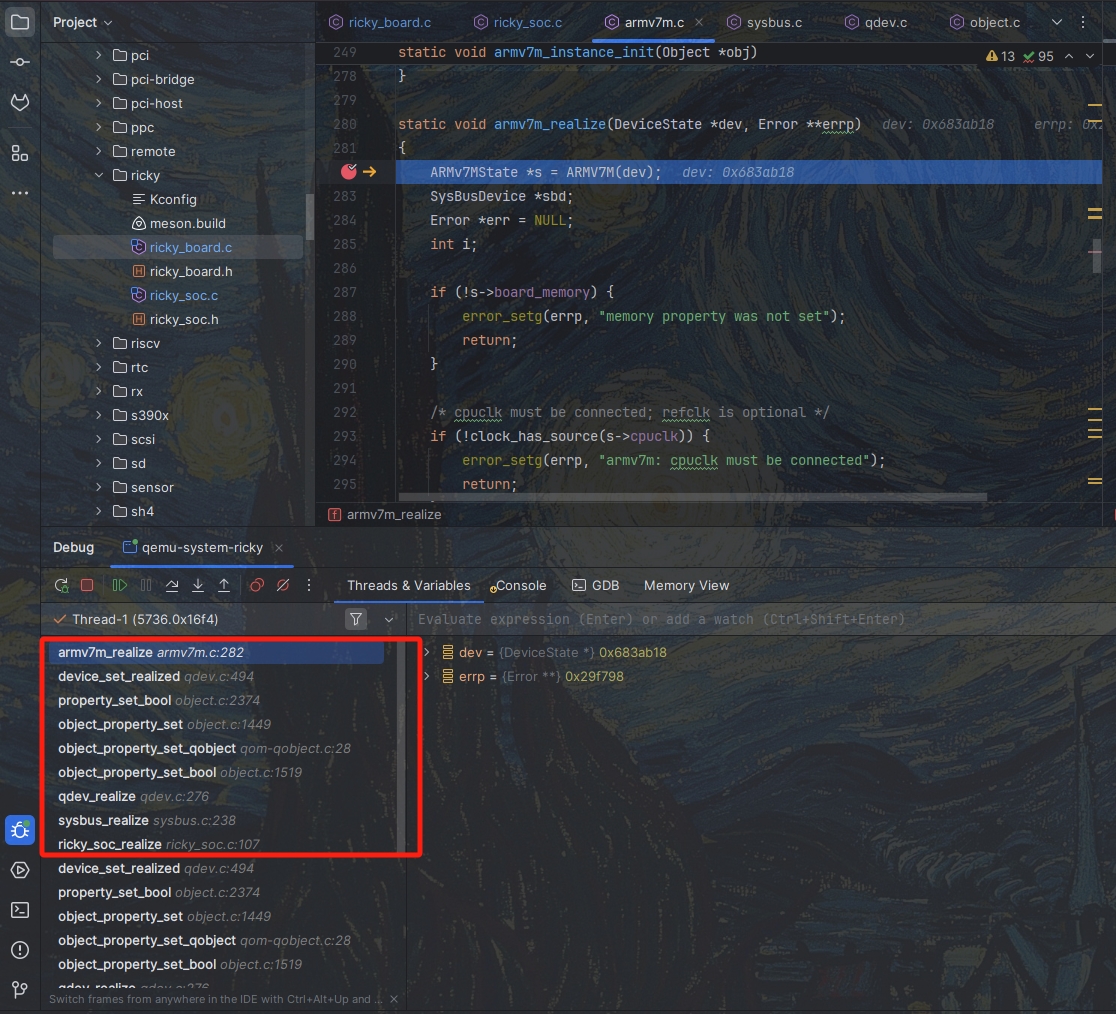The height and width of the screenshot is (1014, 1116).
Task: Open the Problems tool window icon
Action: (x=20, y=950)
